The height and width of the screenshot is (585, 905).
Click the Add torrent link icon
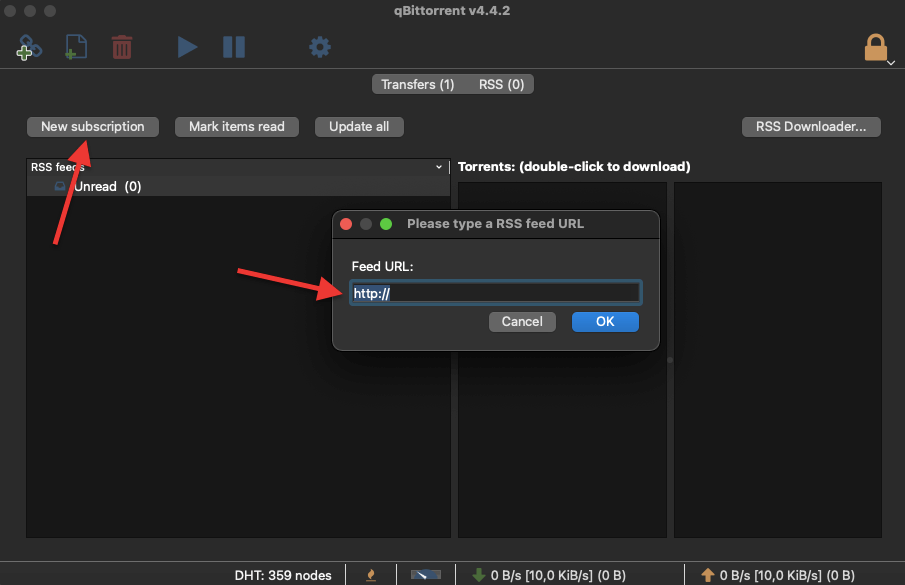[x=29, y=47]
